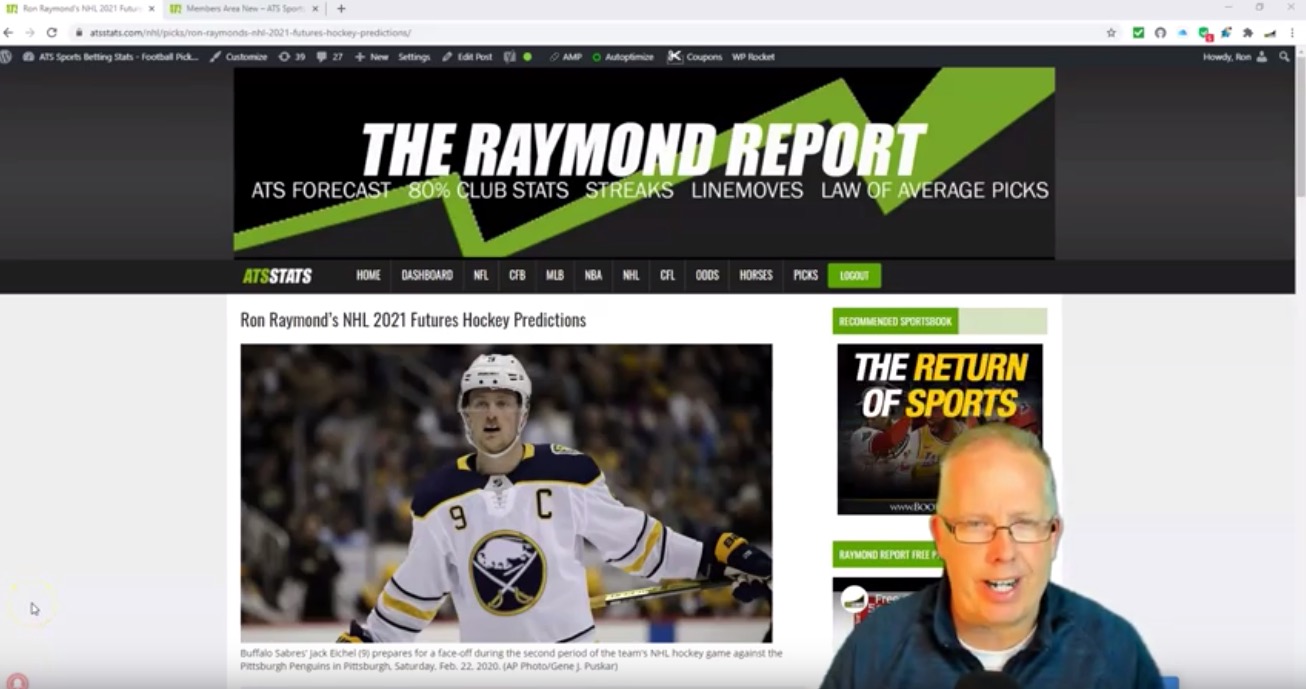Open DASHBOARD in the site navigation
This screenshot has width=1306, height=689.
tap(427, 275)
